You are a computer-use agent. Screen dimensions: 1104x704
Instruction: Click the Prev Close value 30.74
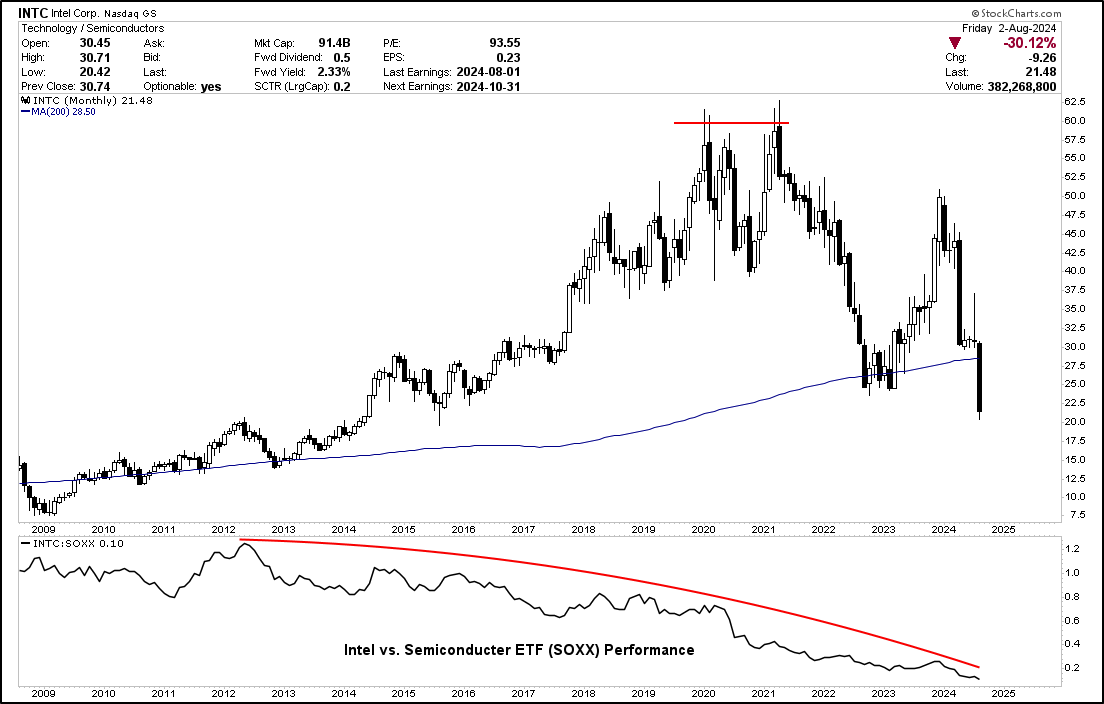[95, 87]
